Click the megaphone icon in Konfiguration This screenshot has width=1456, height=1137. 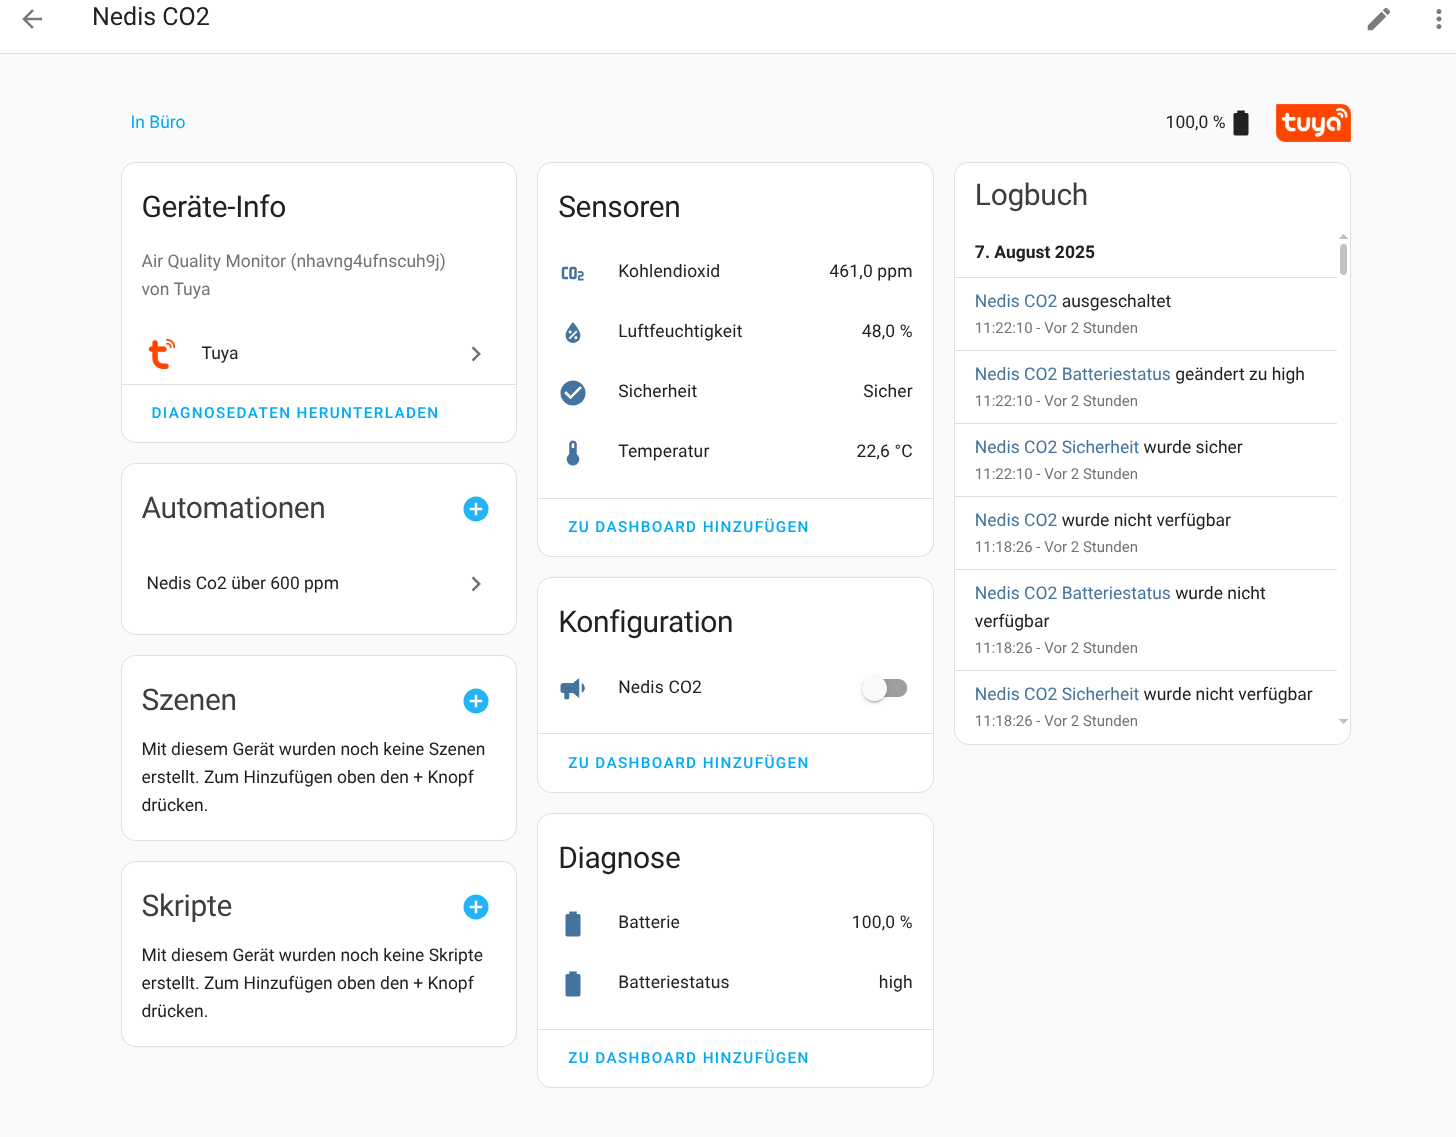[x=573, y=688]
